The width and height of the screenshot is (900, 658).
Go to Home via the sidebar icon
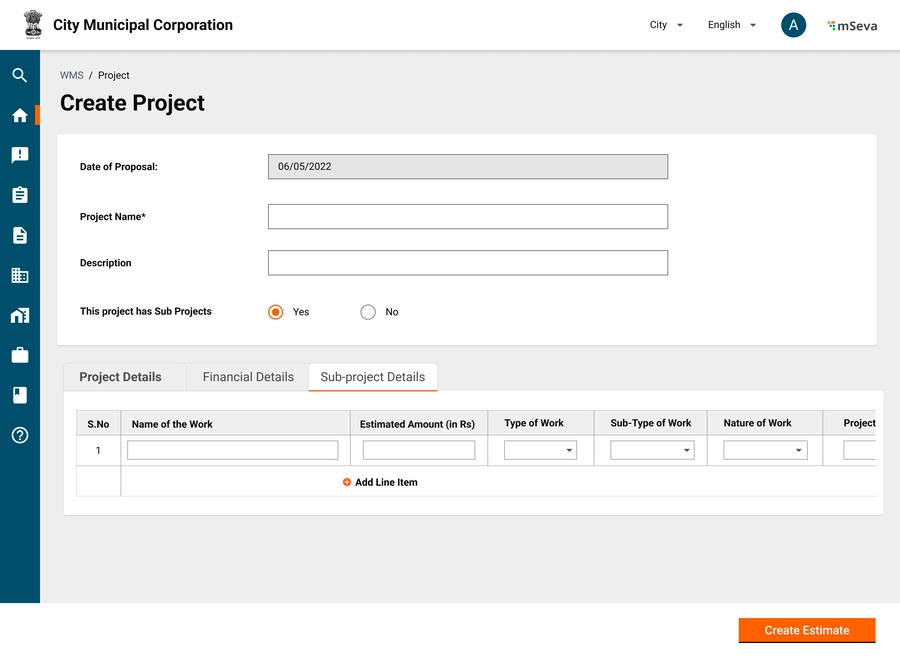pyautogui.click(x=19, y=115)
